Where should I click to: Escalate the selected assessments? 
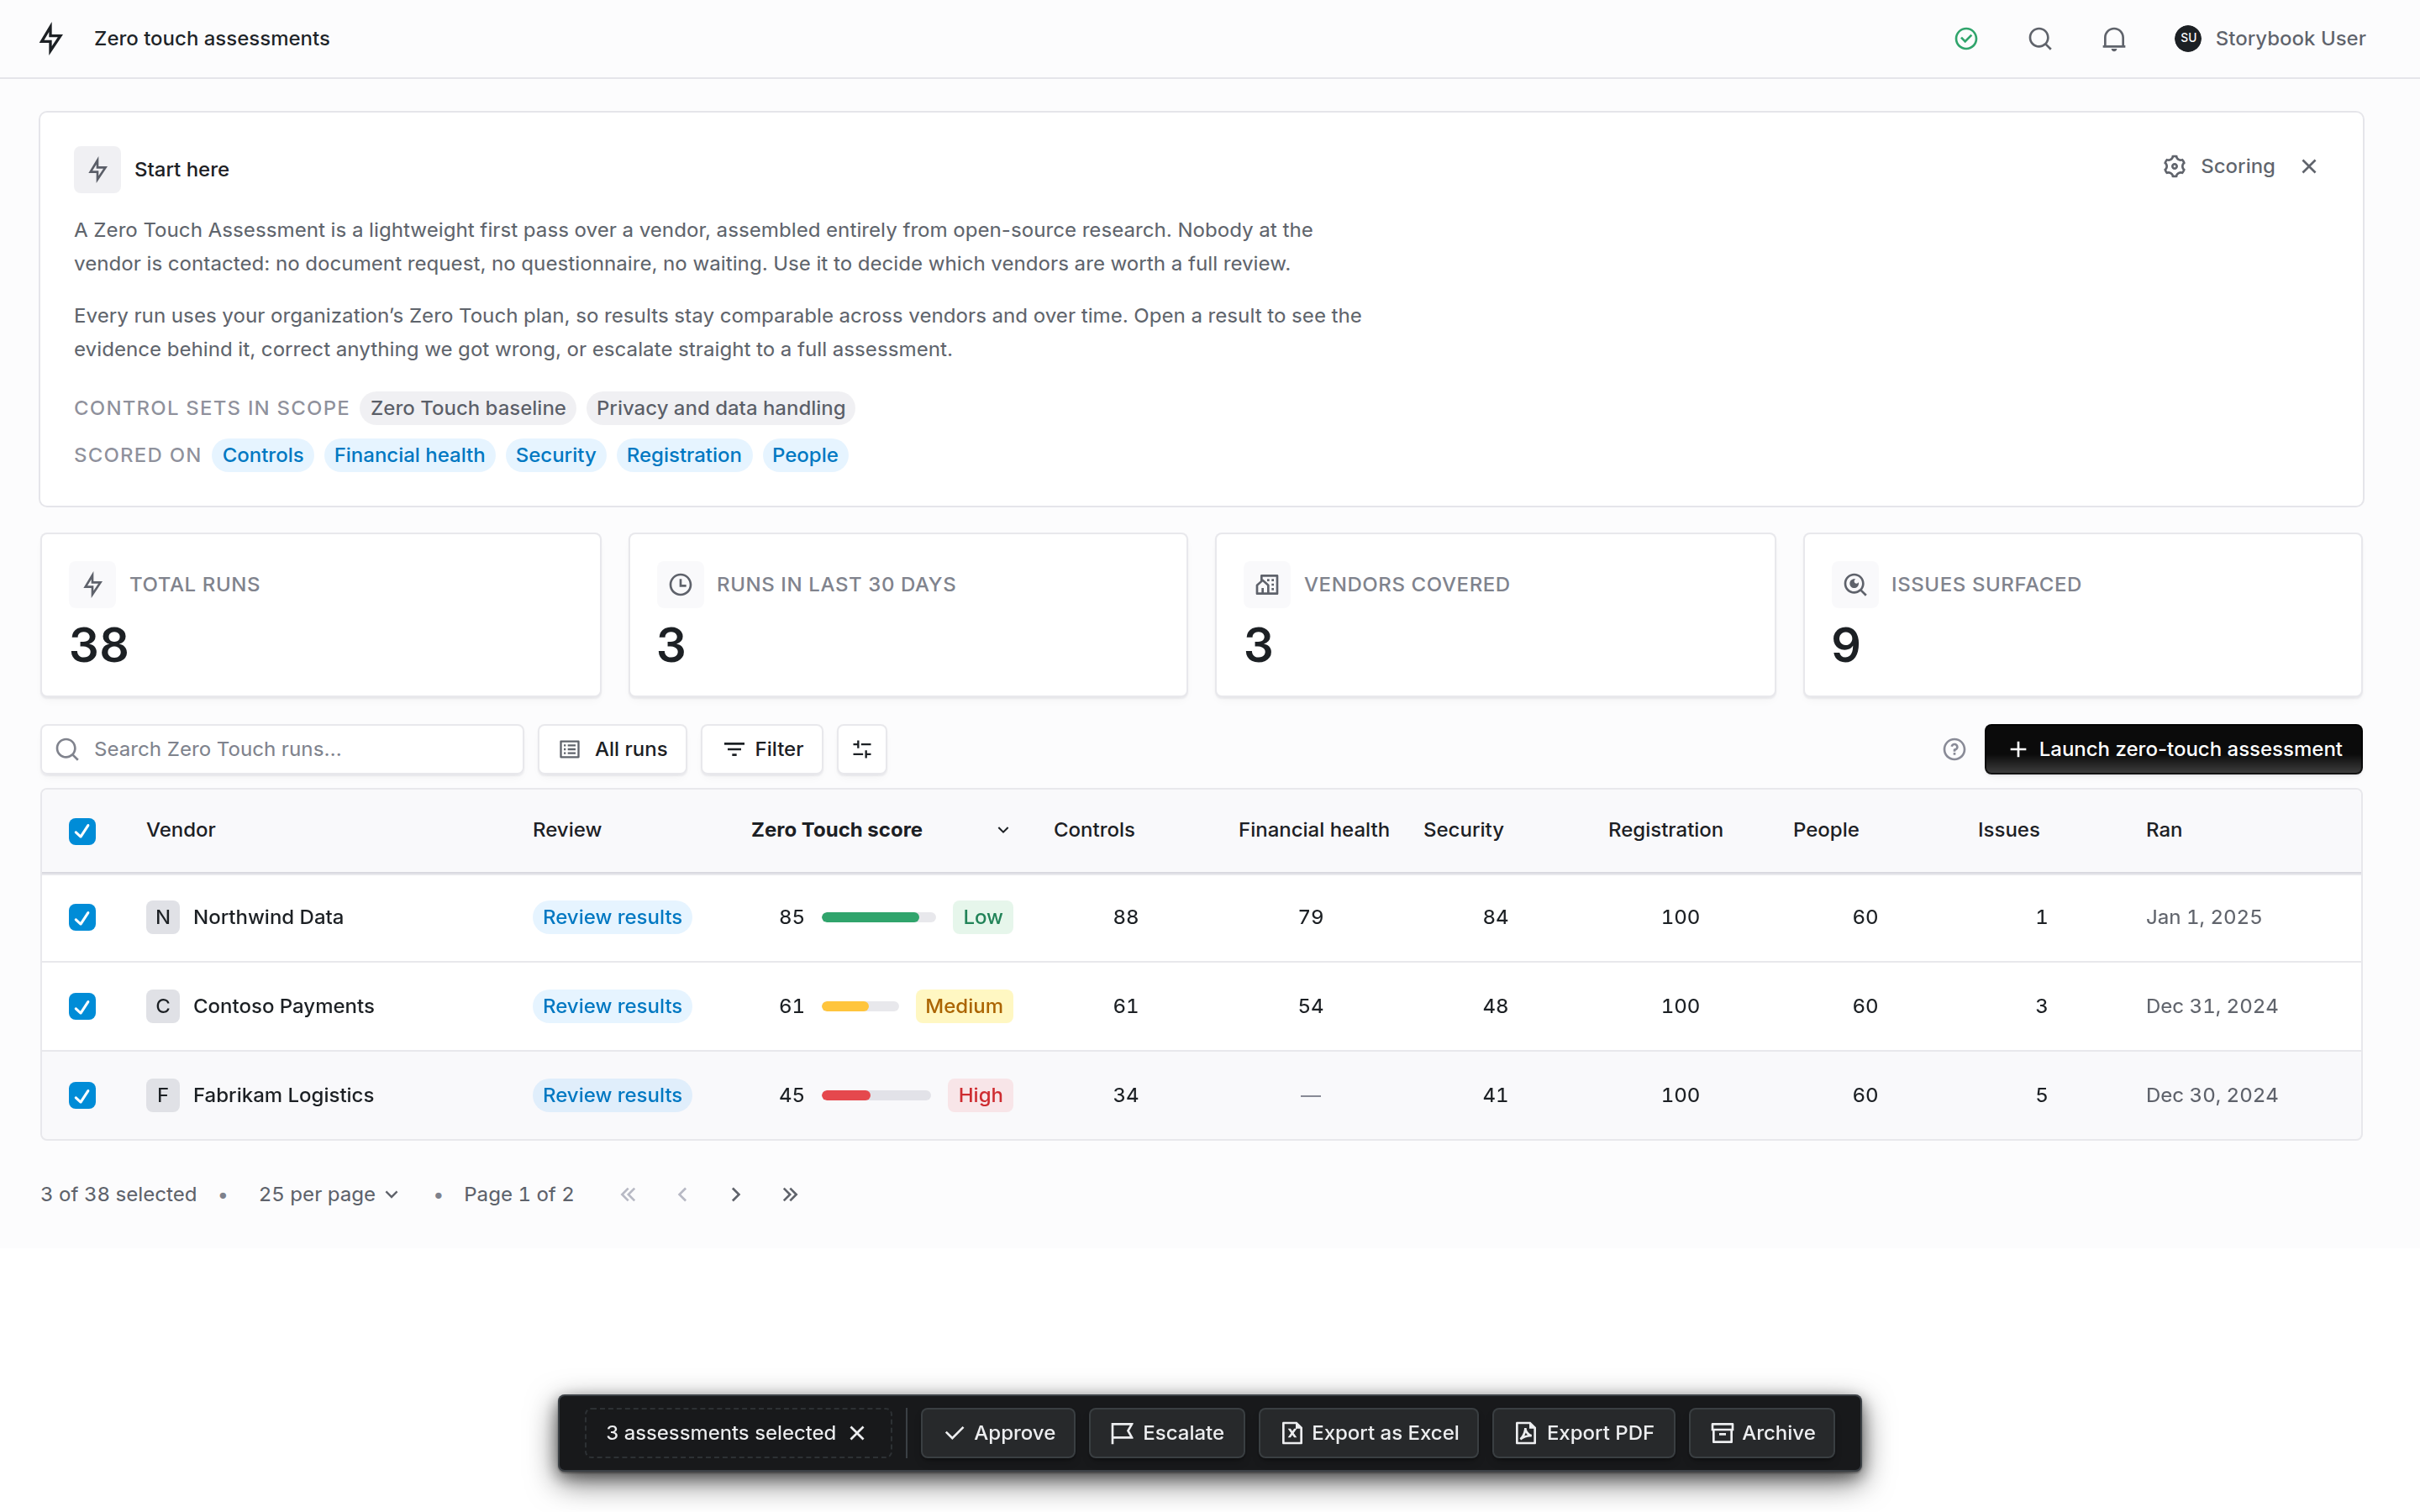(x=1166, y=1432)
